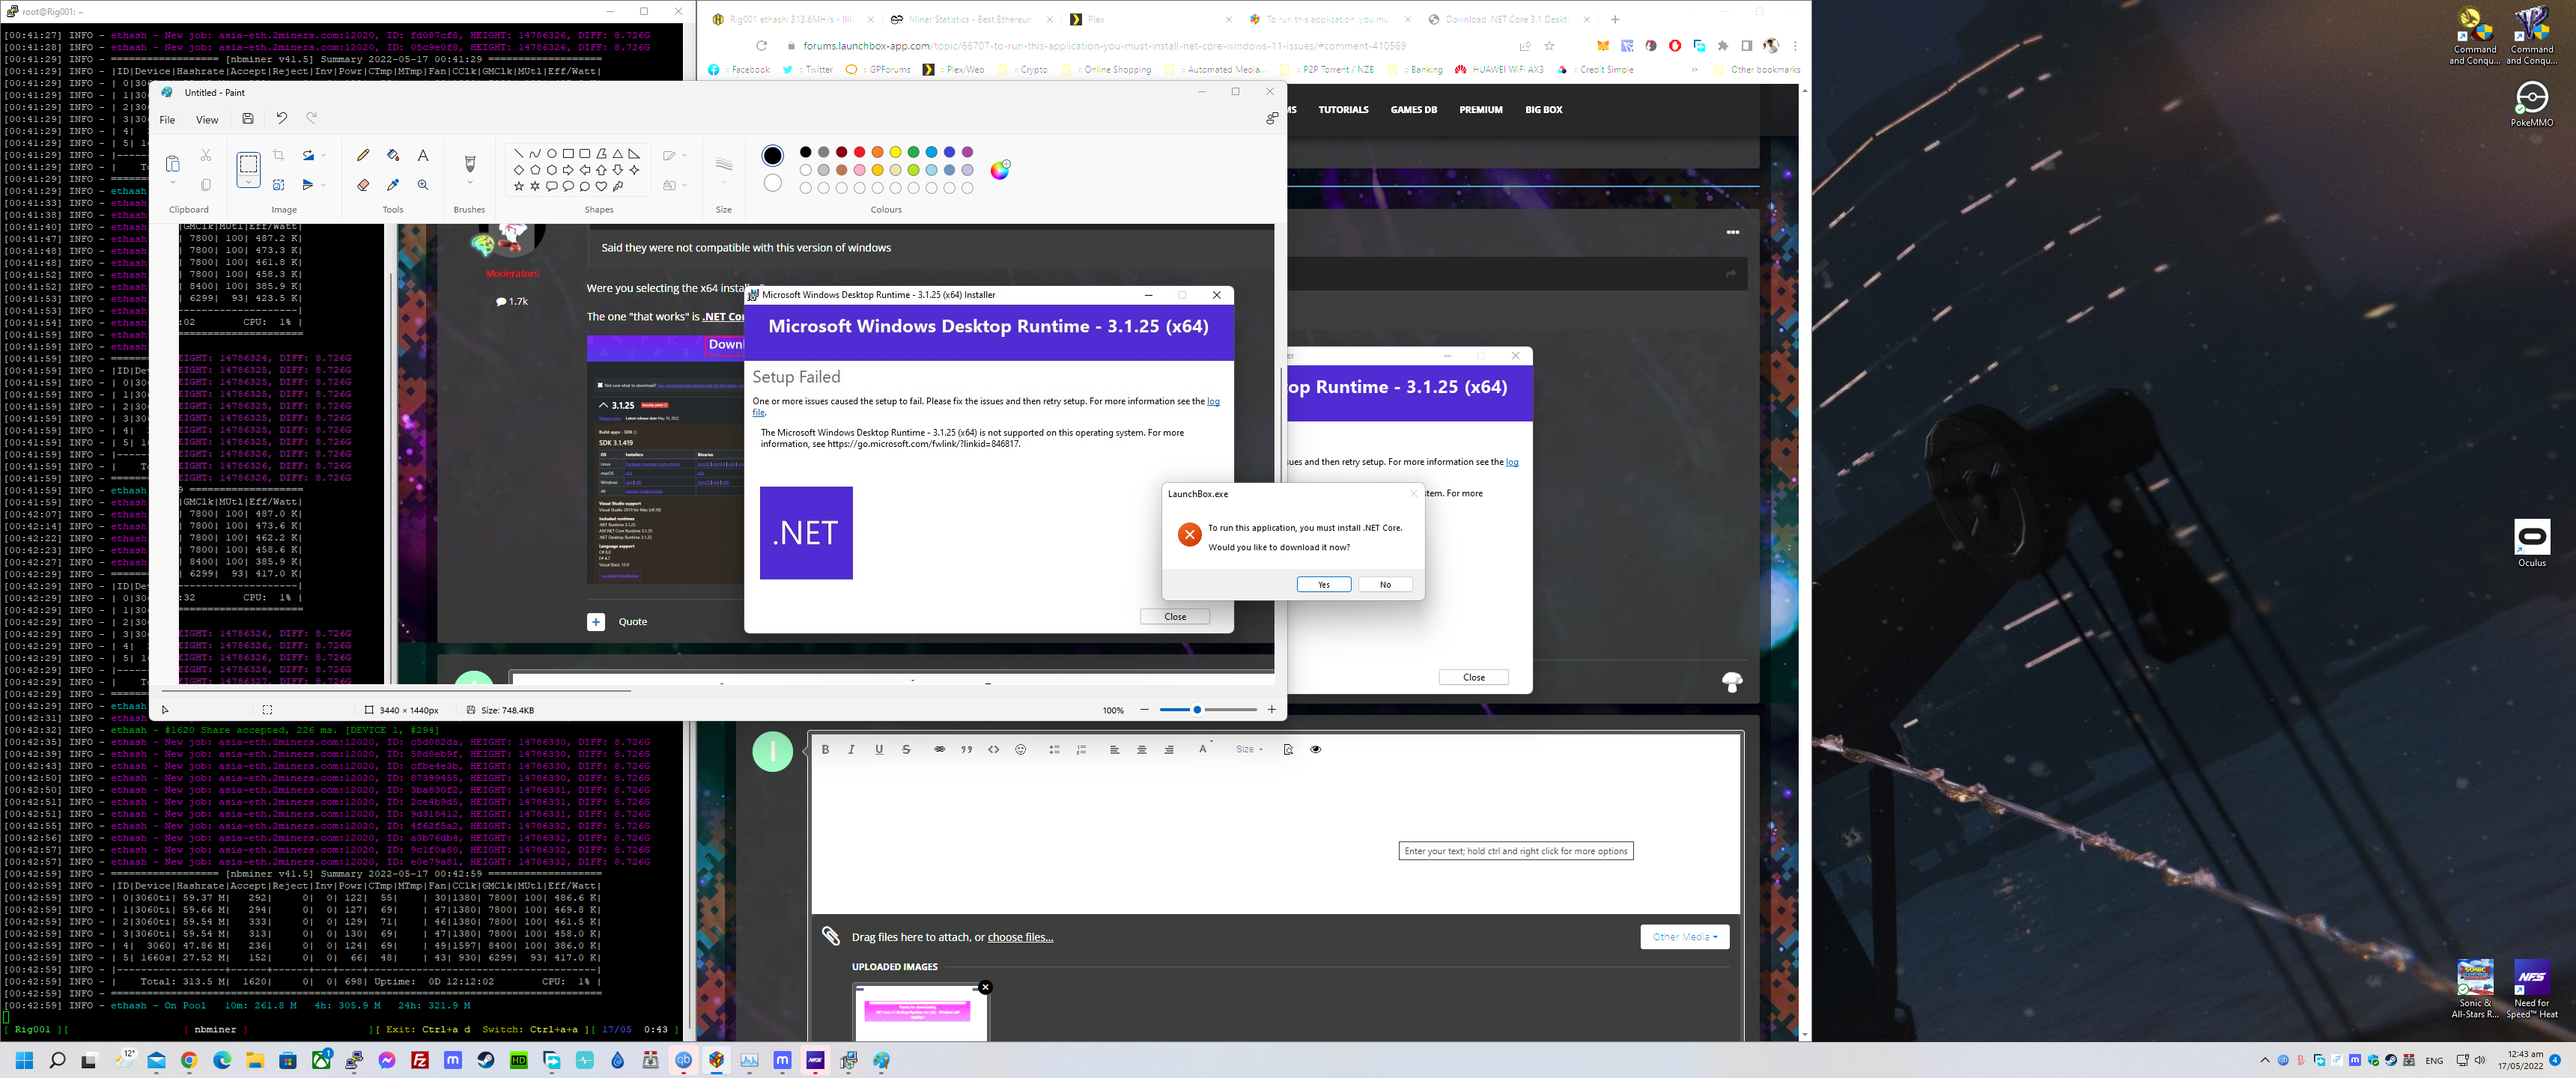The image size is (2576, 1078).
Task: Expand the Select tool dropdown in Paint
Action: (248, 183)
